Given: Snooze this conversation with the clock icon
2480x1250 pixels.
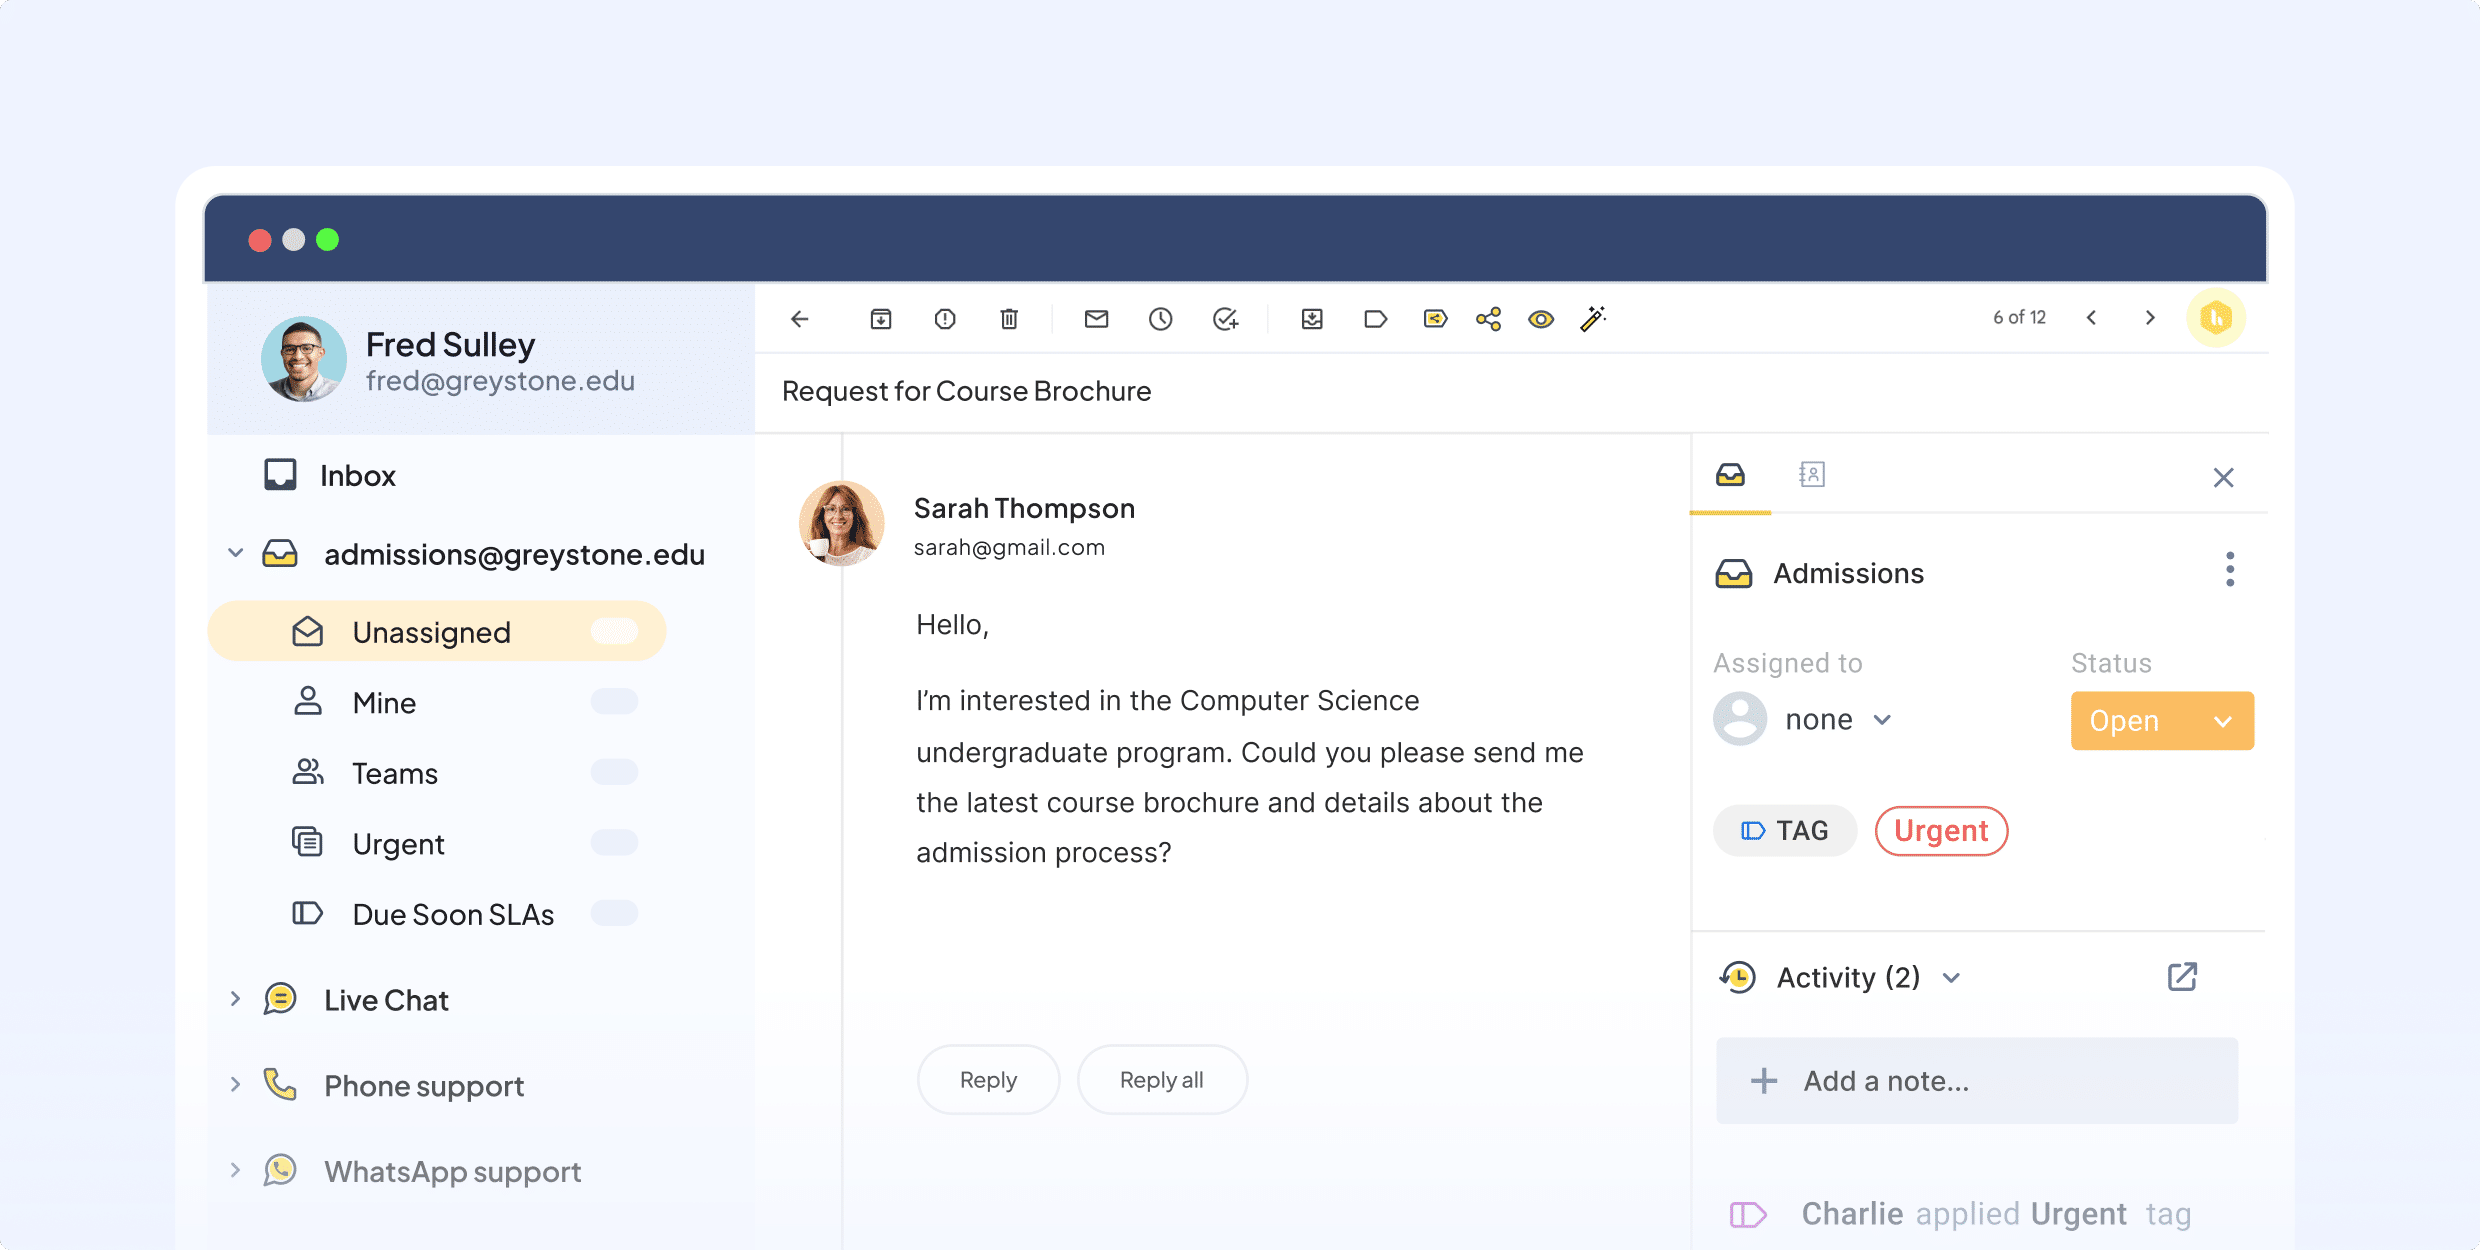Looking at the screenshot, I should pos(1161,318).
